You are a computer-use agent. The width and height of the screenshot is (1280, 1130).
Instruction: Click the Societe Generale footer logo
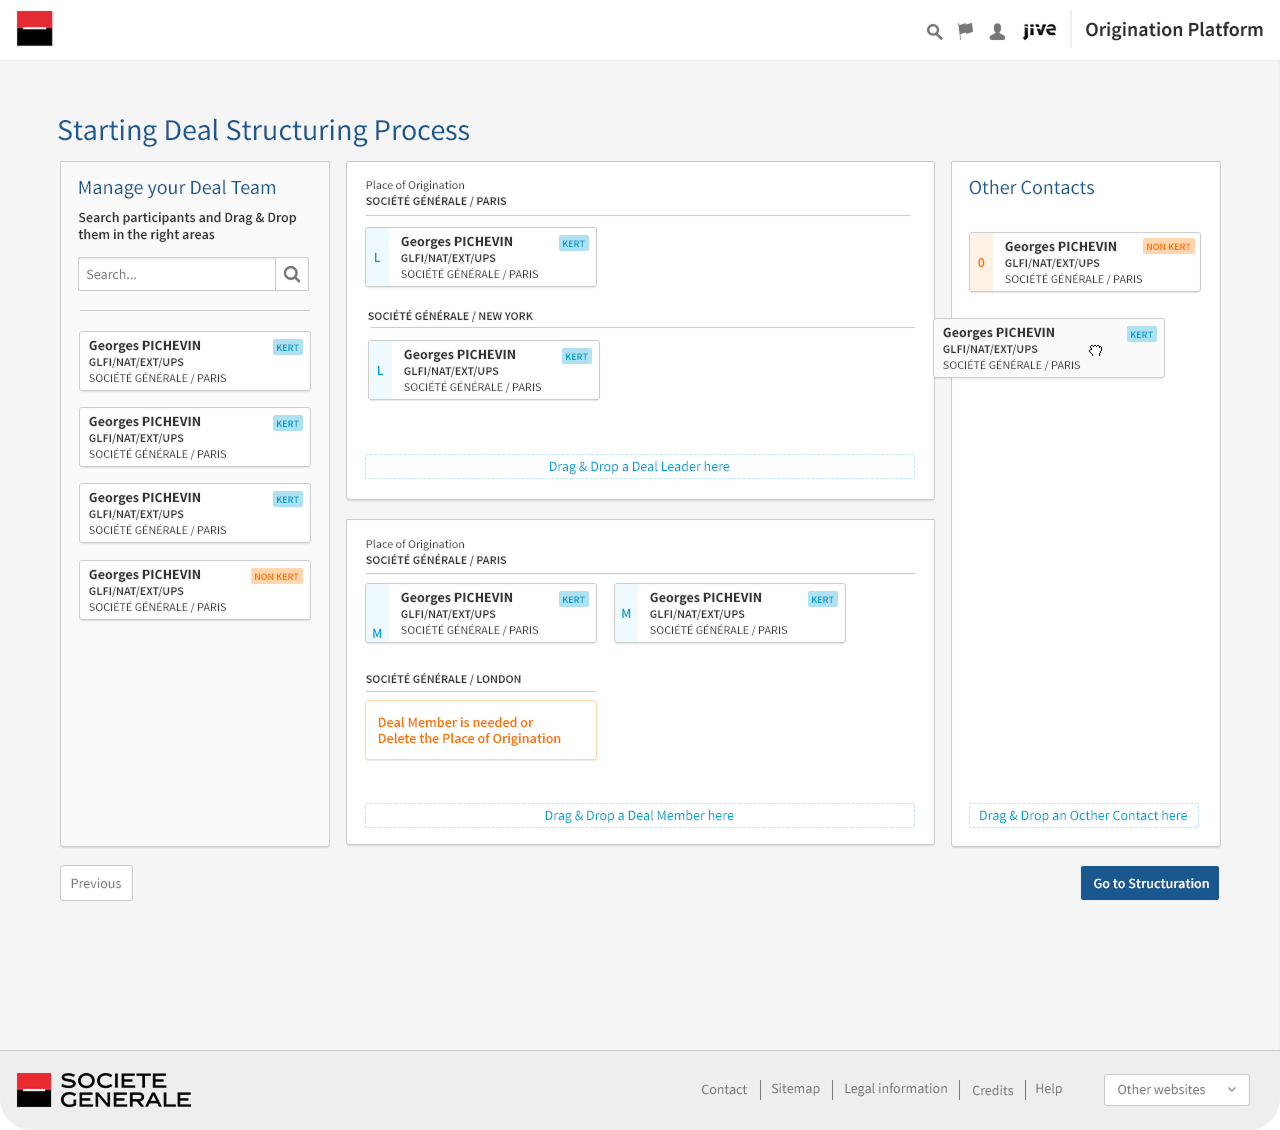[x=103, y=1090]
